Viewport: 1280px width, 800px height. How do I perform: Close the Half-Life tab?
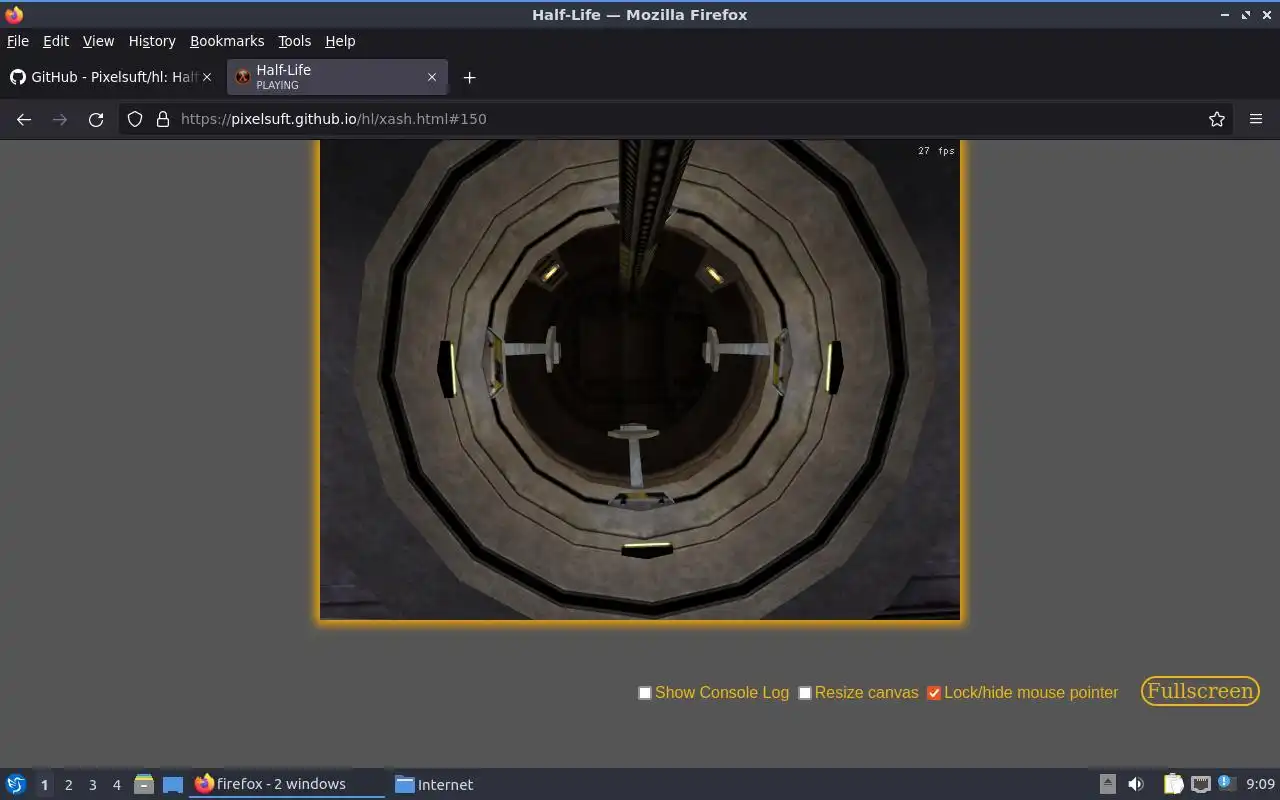coord(432,77)
